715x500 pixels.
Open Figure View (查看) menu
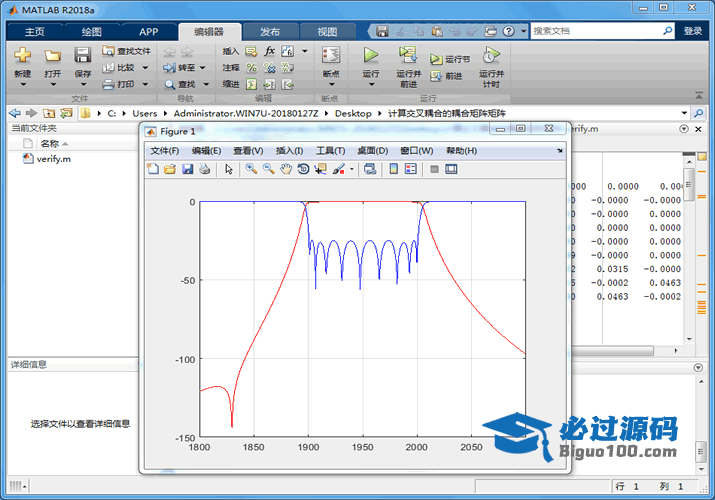pyautogui.click(x=248, y=151)
